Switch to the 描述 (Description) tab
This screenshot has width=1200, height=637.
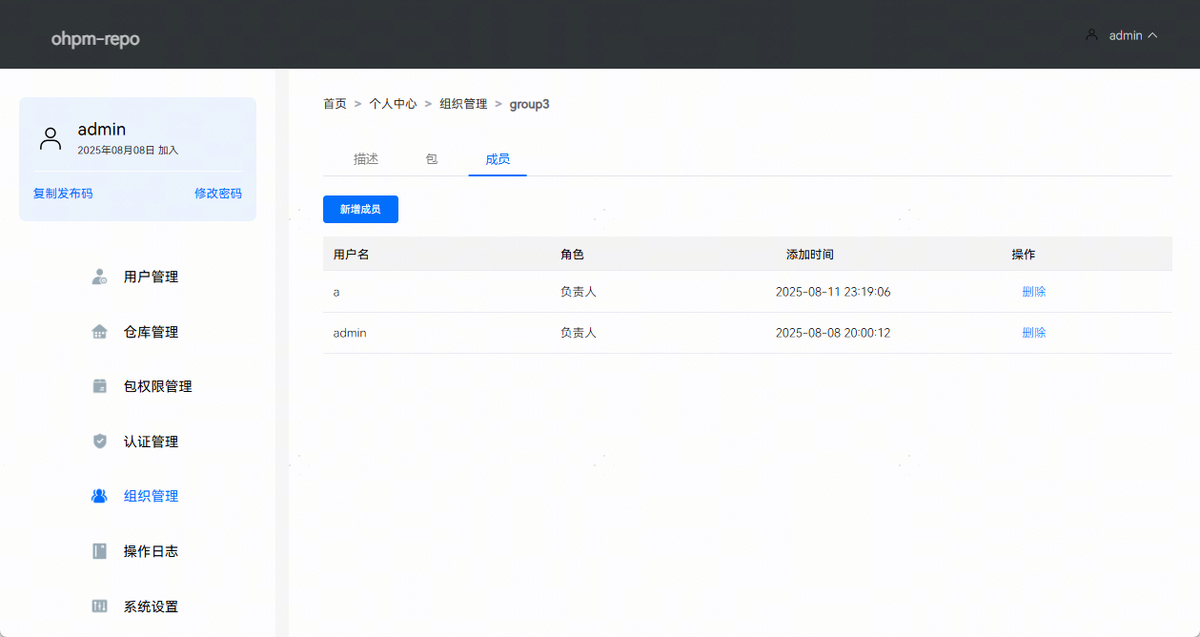click(366, 159)
